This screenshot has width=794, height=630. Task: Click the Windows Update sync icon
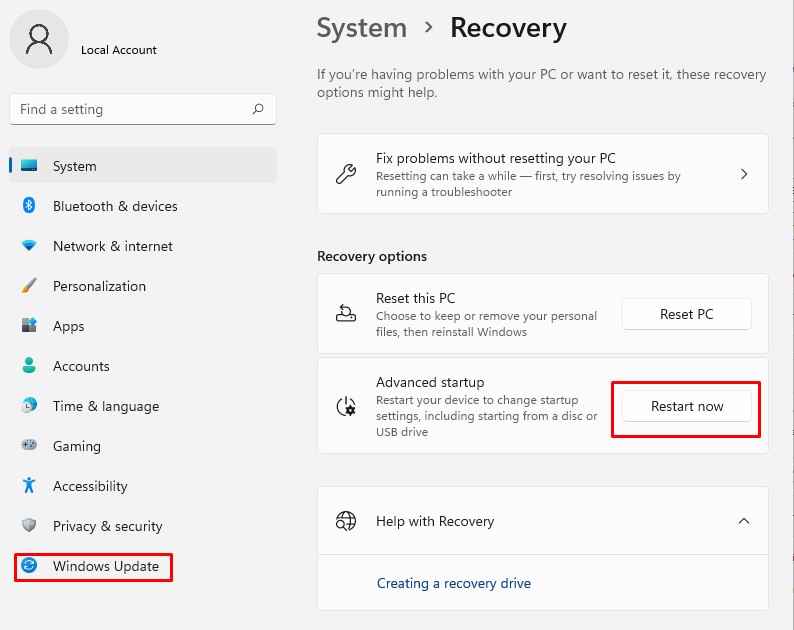pos(29,566)
